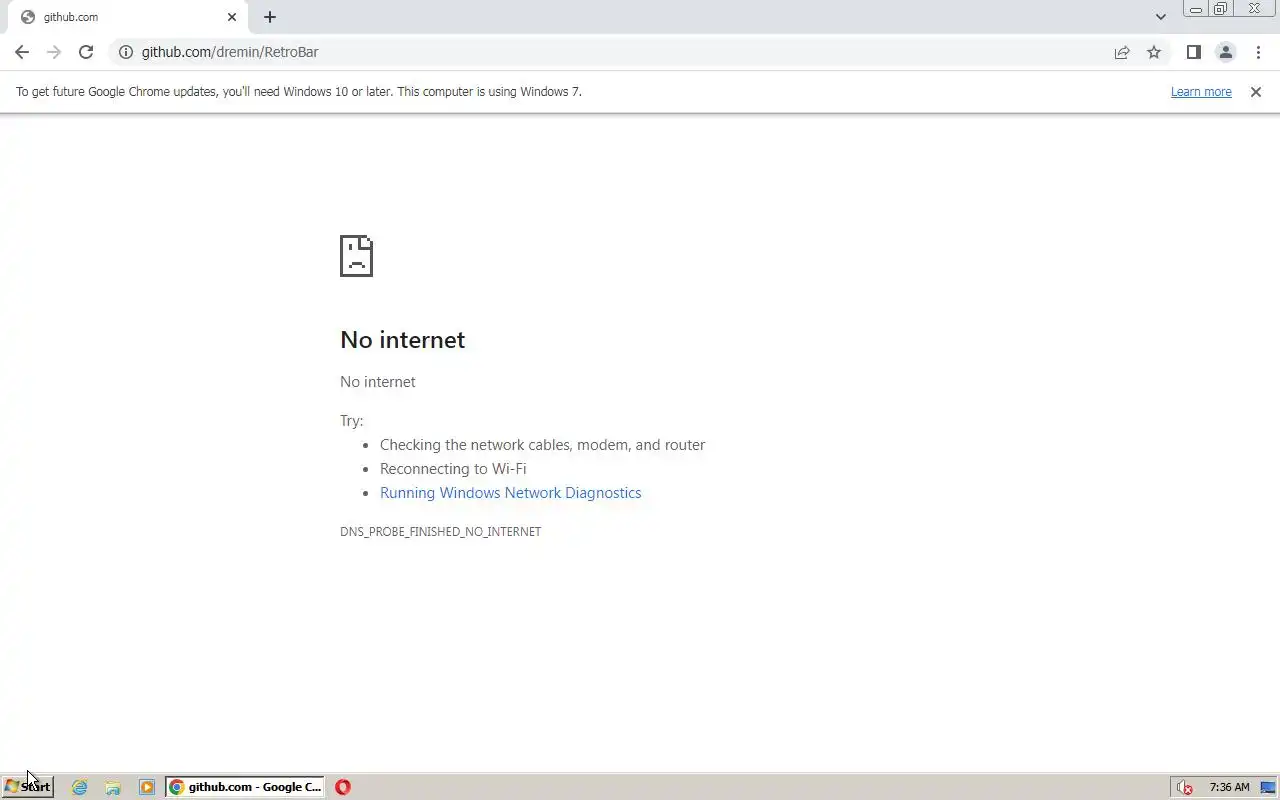Click the No internet heading

point(402,340)
